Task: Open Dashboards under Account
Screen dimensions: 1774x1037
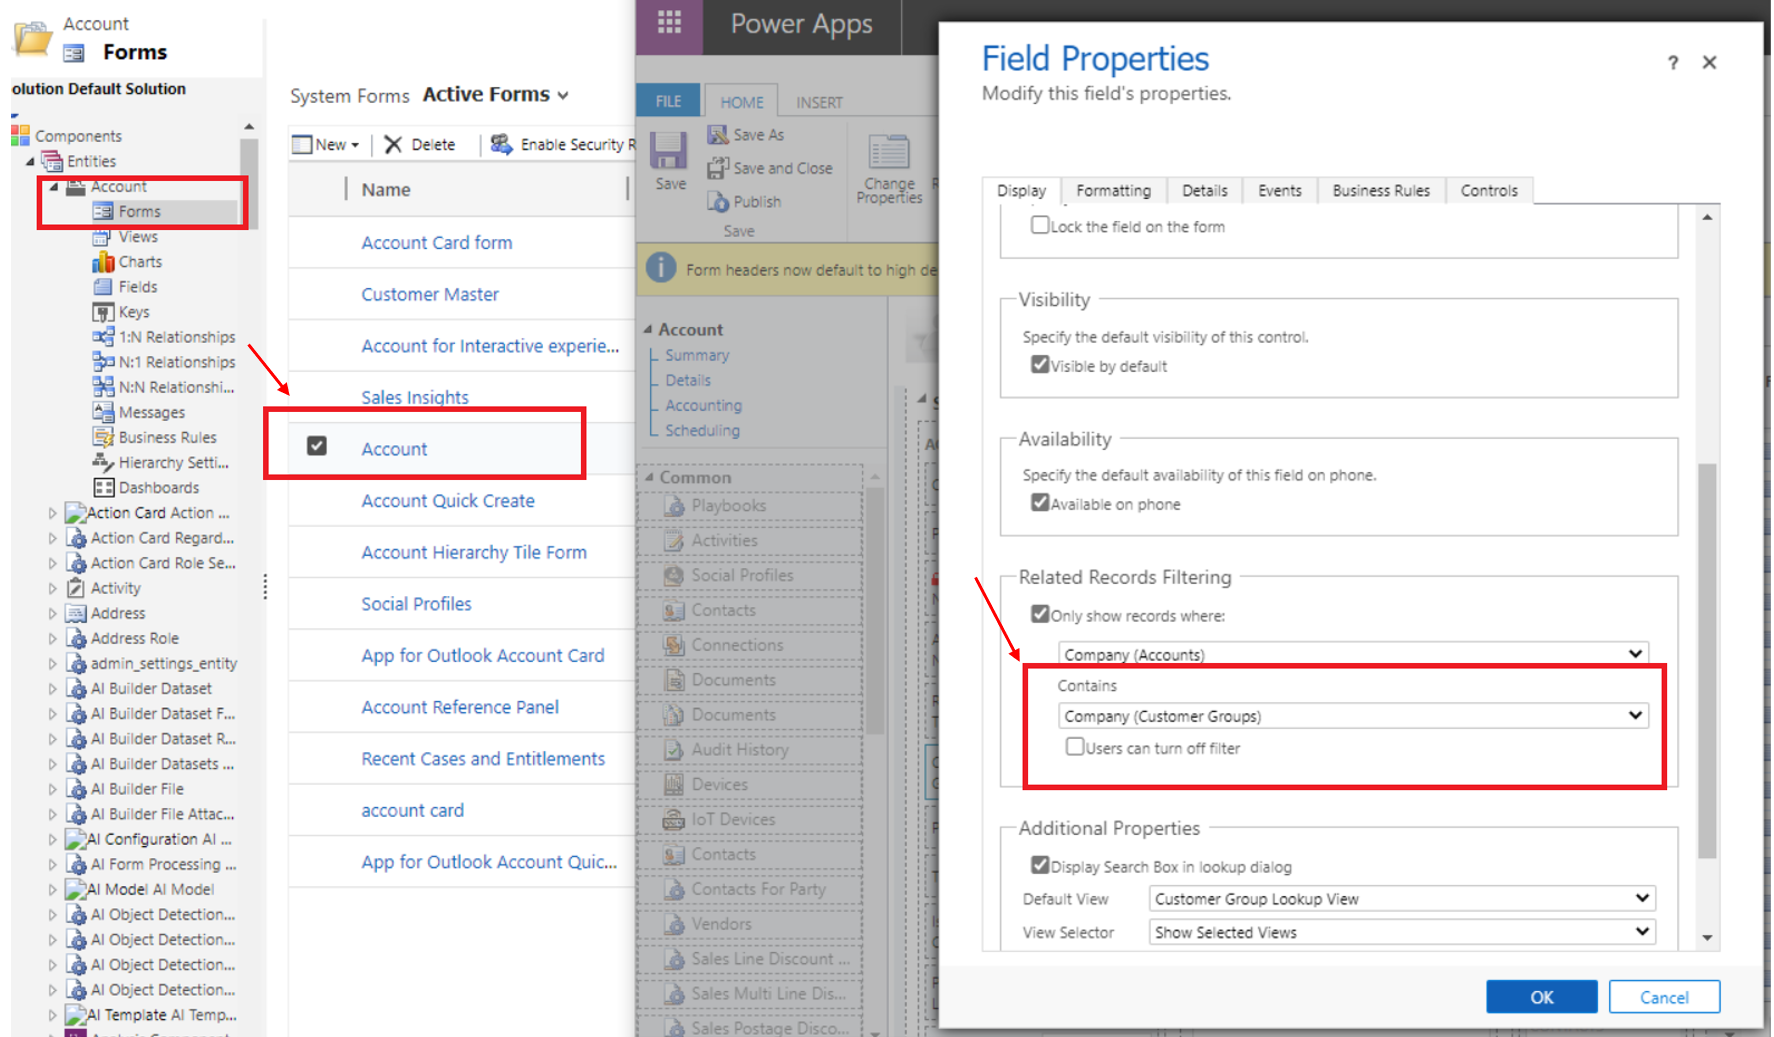Action: (x=158, y=487)
